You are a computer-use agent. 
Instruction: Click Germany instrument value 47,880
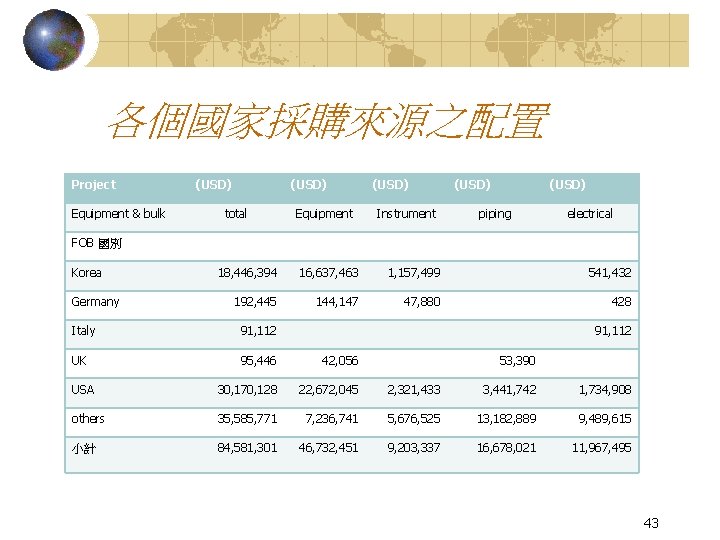(x=422, y=302)
